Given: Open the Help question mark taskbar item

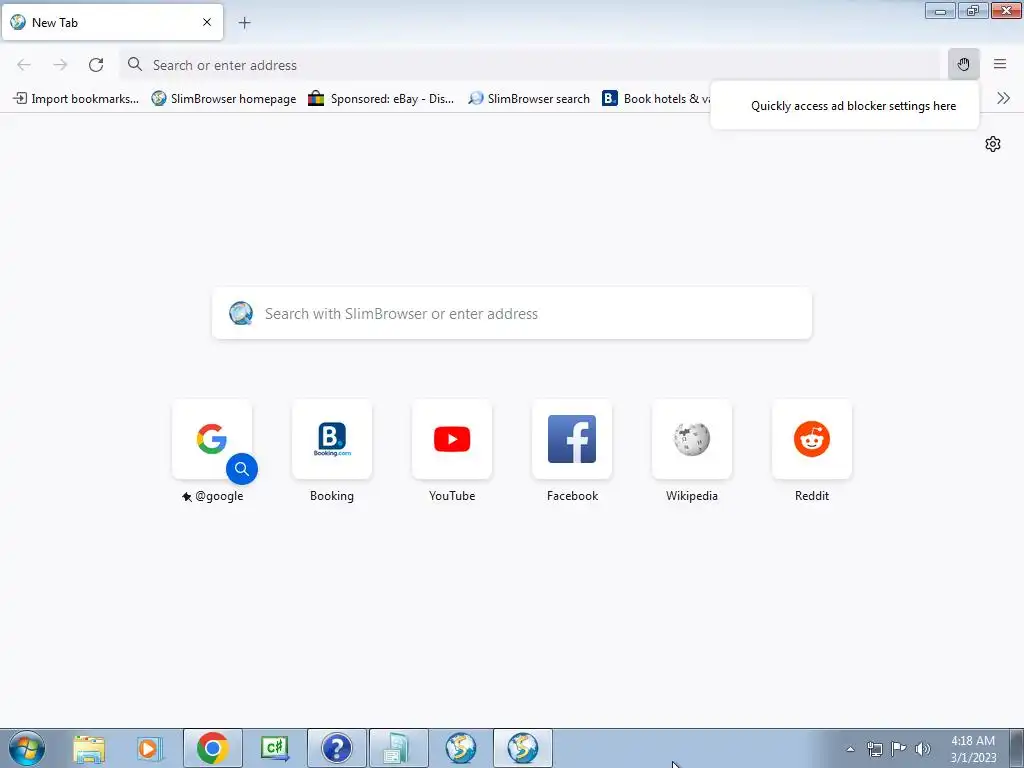Looking at the screenshot, I should pos(337,748).
